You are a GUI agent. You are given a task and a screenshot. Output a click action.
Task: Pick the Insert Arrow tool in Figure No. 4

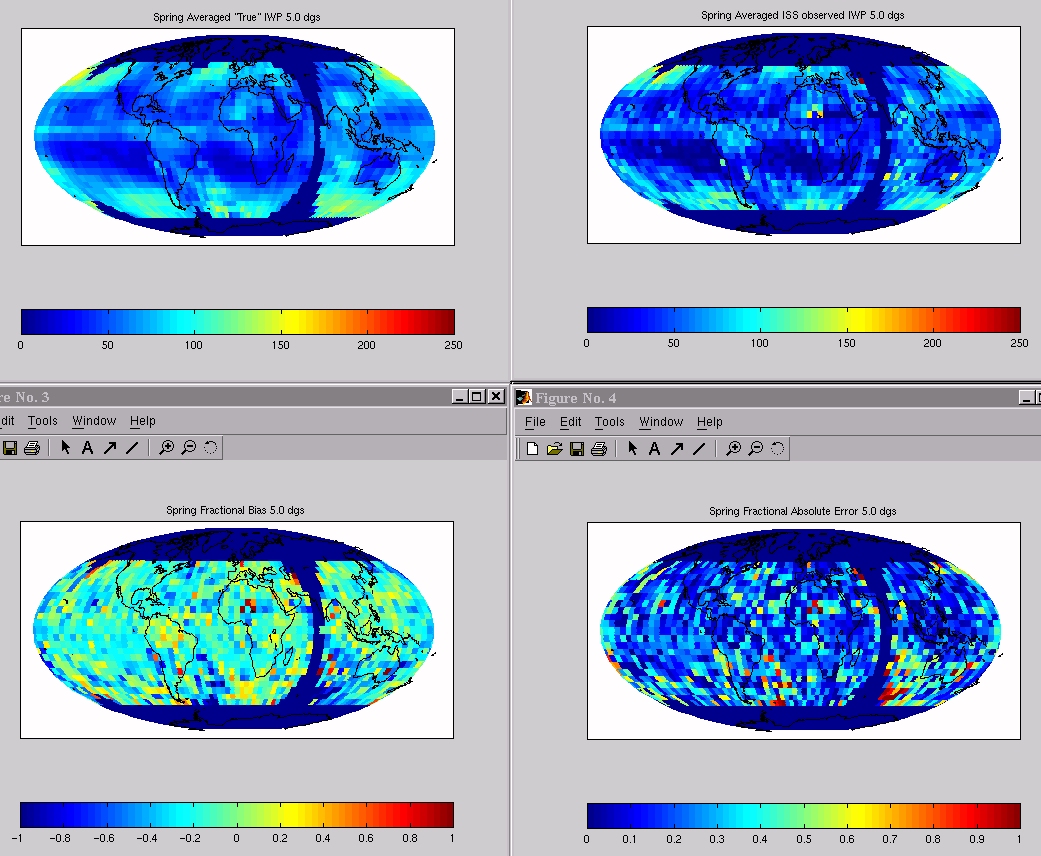coord(677,449)
